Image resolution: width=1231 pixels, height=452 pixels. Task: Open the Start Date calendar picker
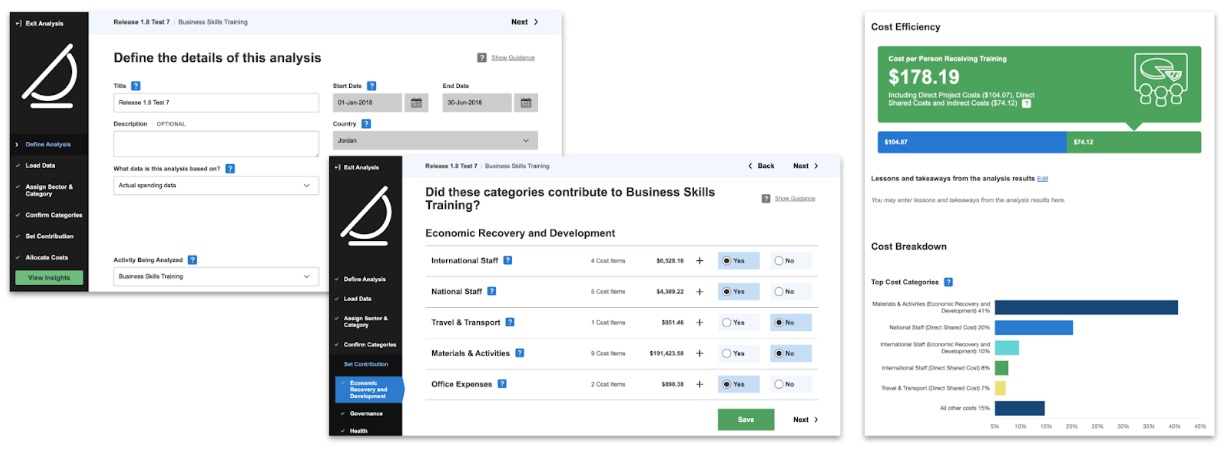coord(416,103)
